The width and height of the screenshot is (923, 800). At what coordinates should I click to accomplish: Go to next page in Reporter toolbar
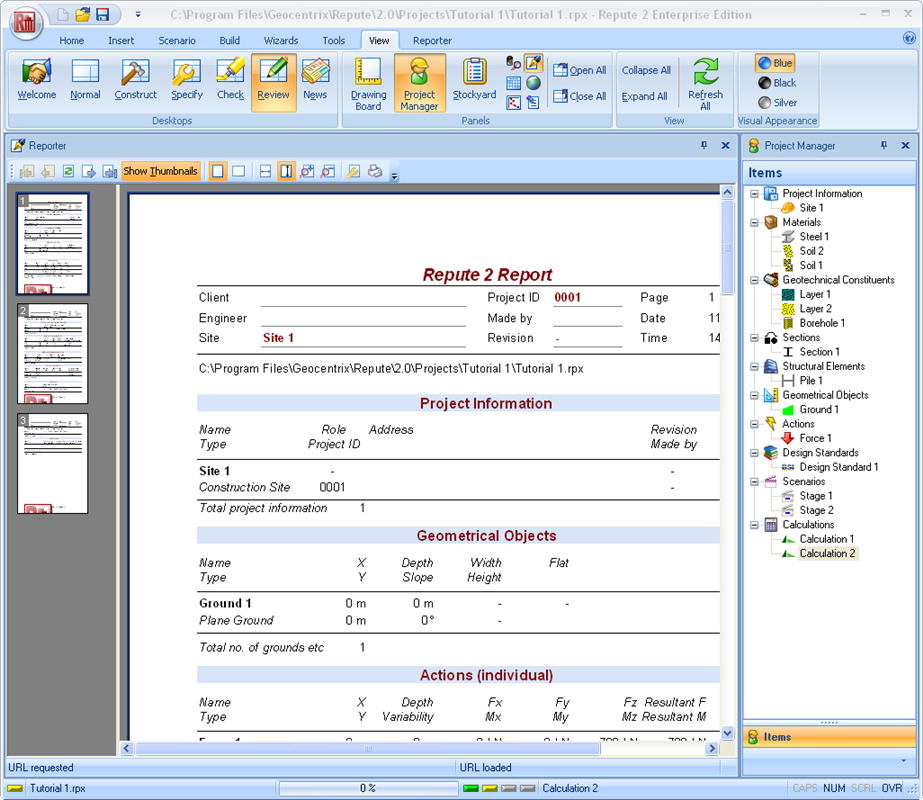89,171
